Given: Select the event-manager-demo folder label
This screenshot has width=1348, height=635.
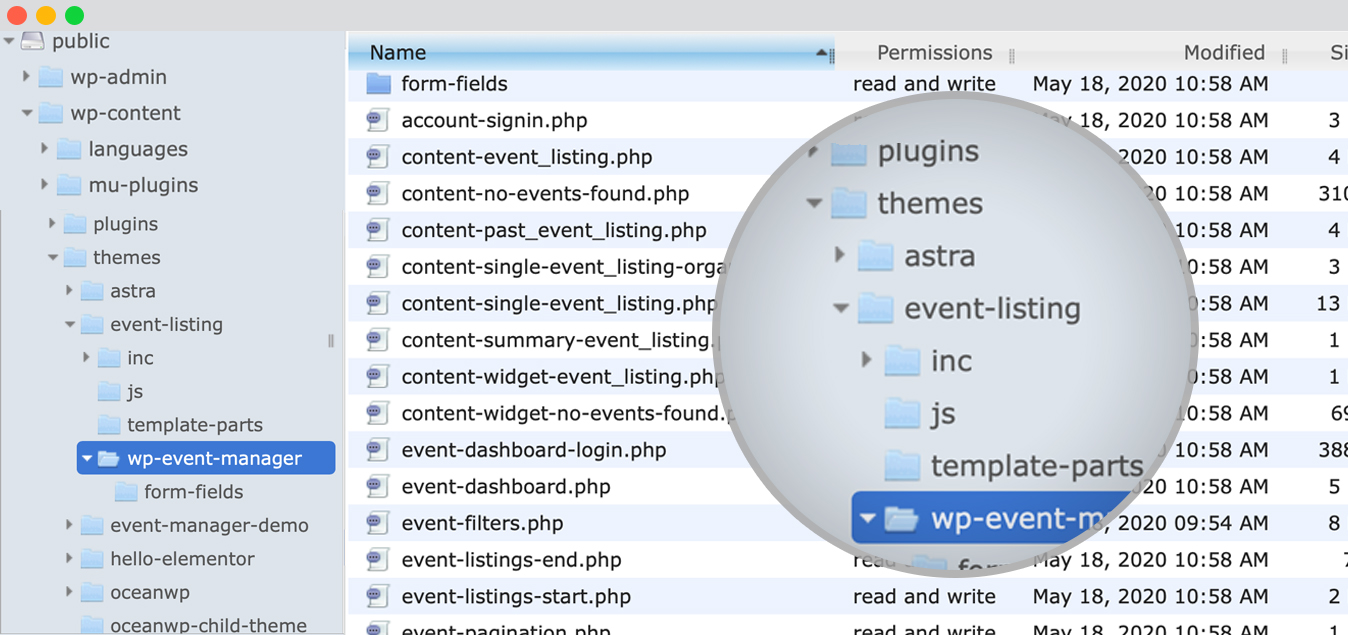Looking at the screenshot, I should point(209,525).
